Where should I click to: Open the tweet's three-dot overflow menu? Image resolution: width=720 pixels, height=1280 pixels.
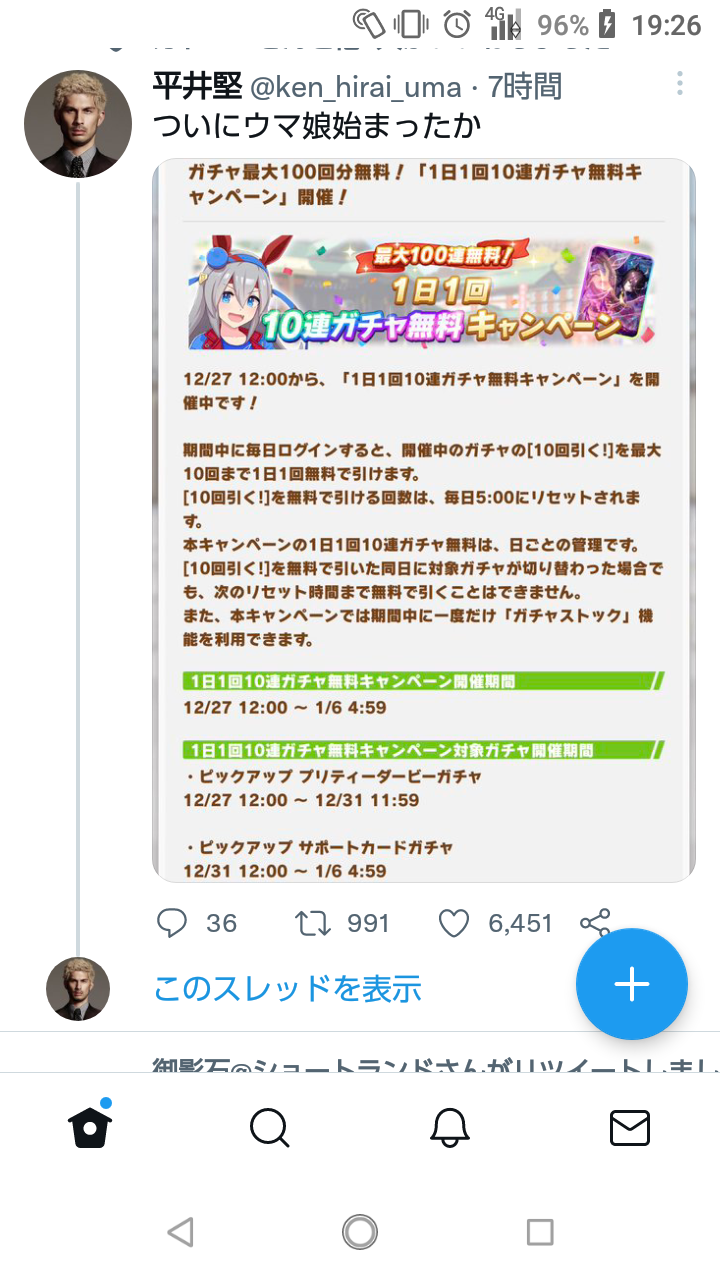(x=680, y=83)
